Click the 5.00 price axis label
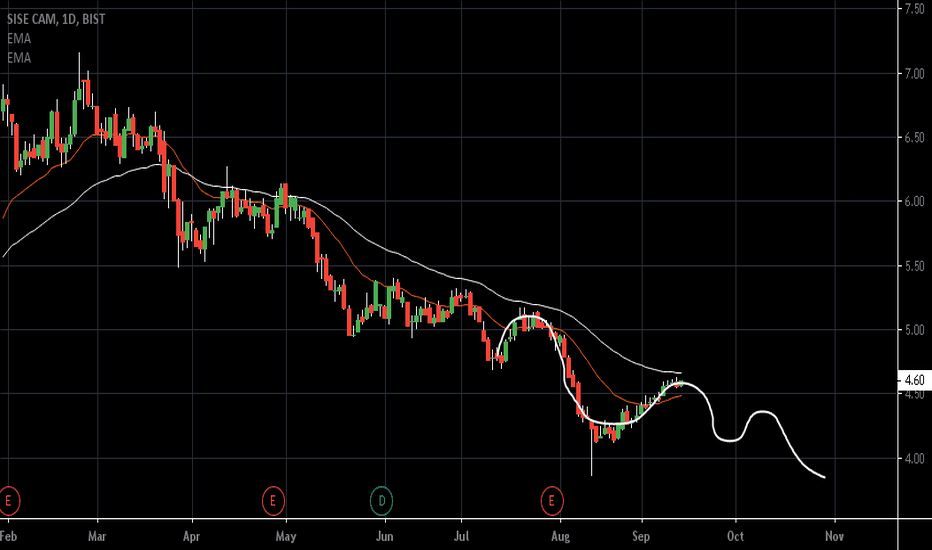This screenshot has width=932, height=550. 915,330
